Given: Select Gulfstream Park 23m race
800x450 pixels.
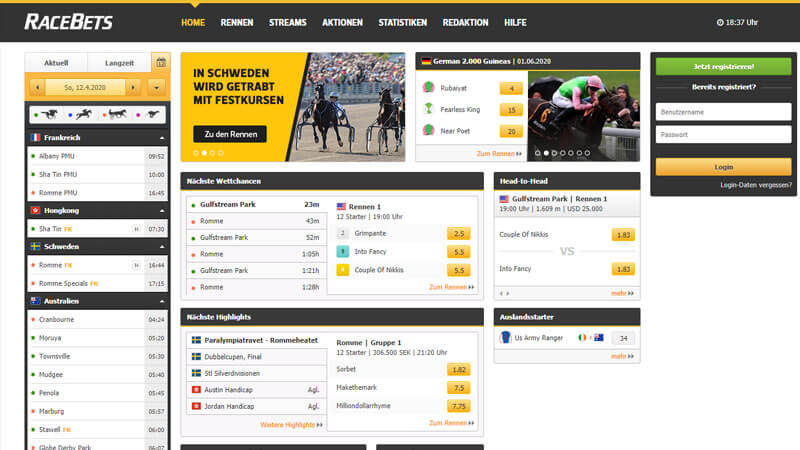Looking at the screenshot, I should tap(257, 204).
